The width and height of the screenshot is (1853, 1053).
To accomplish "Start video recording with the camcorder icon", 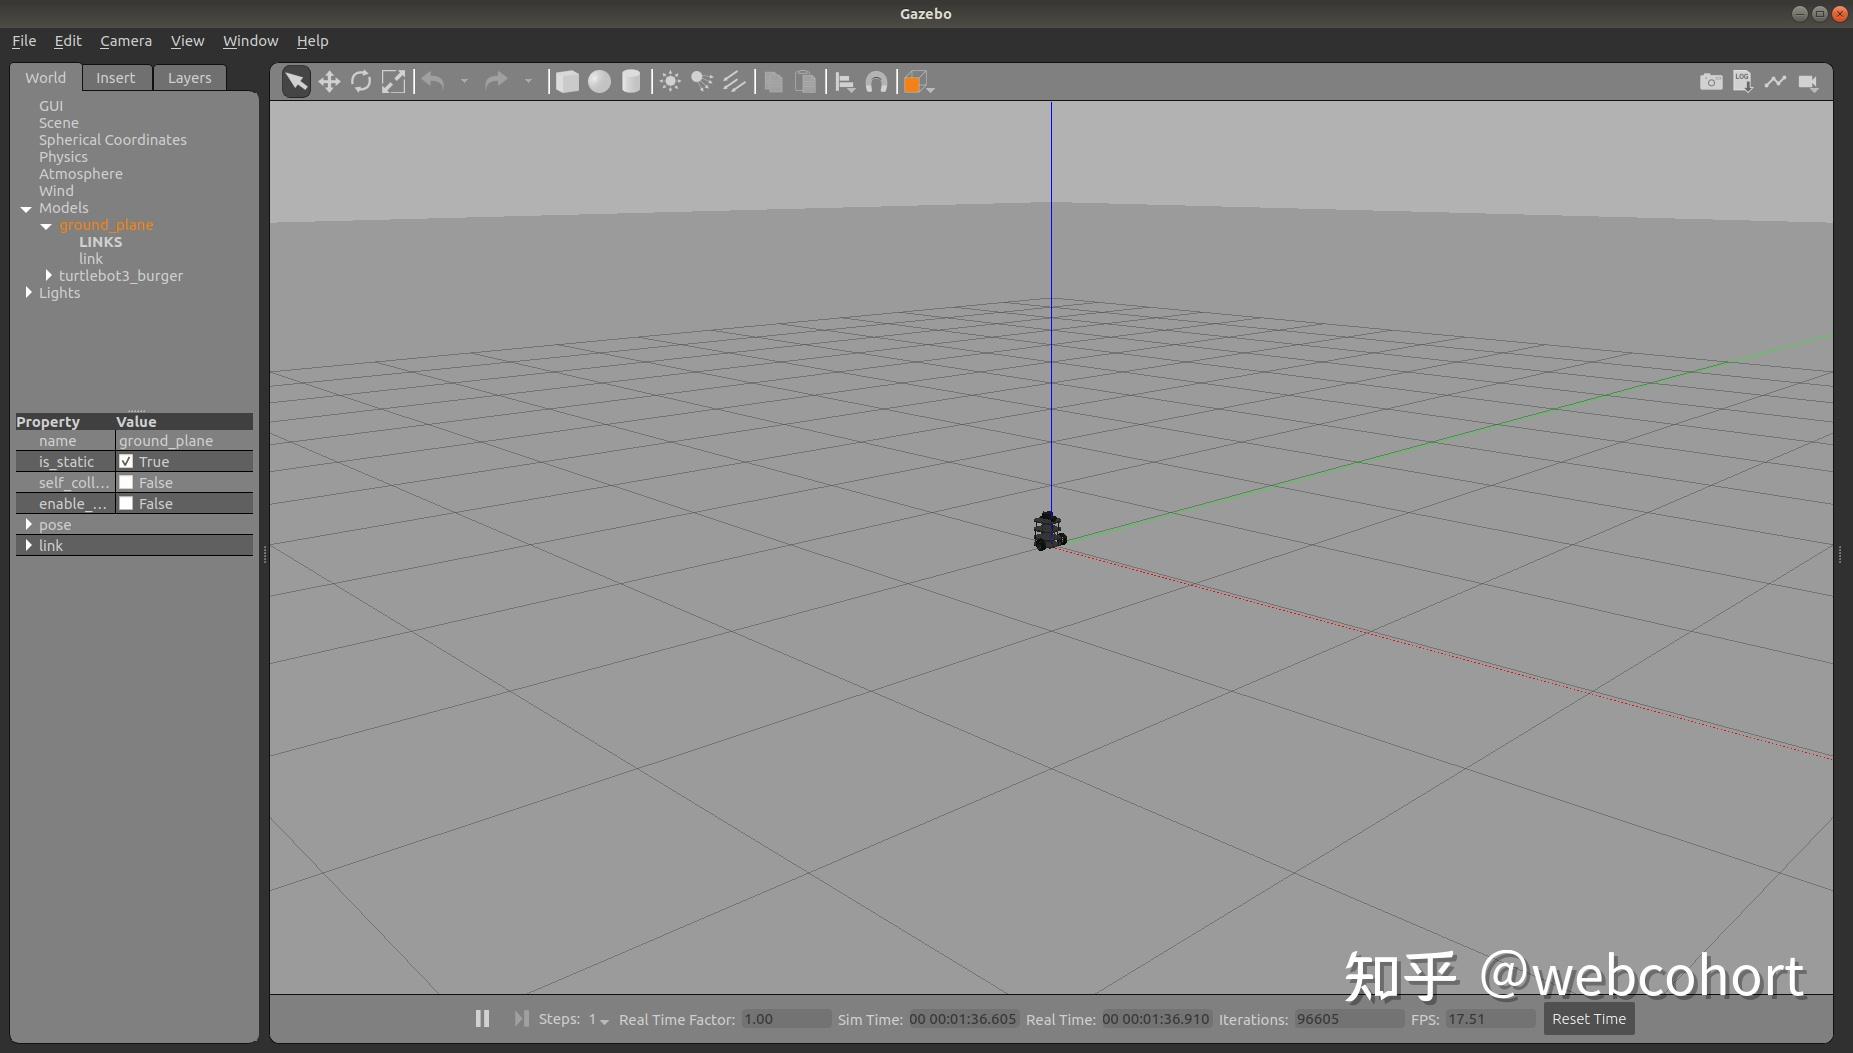I will [x=1809, y=81].
